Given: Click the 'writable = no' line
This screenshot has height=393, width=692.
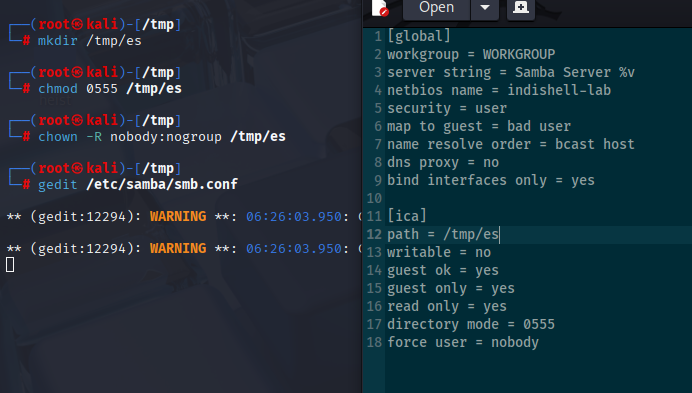Looking at the screenshot, I should (x=439, y=253).
